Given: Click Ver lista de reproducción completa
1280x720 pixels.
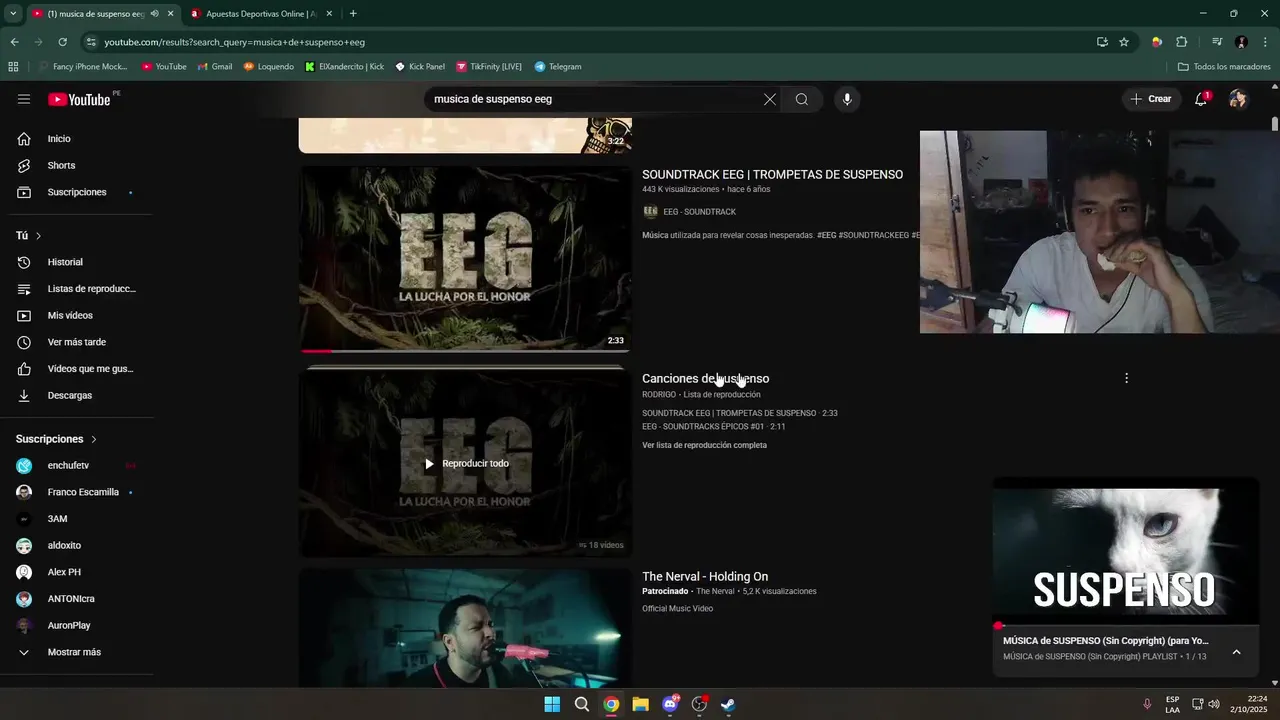Looking at the screenshot, I should pyautogui.click(x=704, y=445).
